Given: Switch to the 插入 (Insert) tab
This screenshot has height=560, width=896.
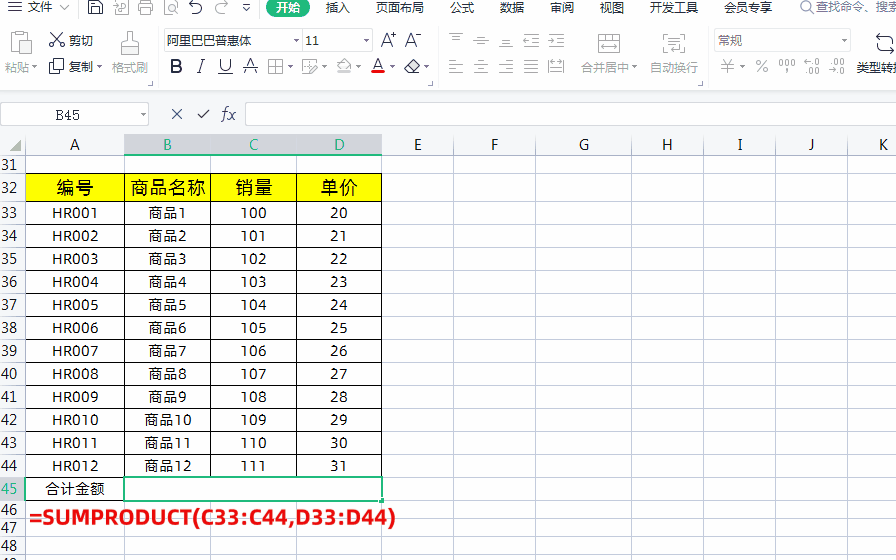Looking at the screenshot, I should pos(338,8).
